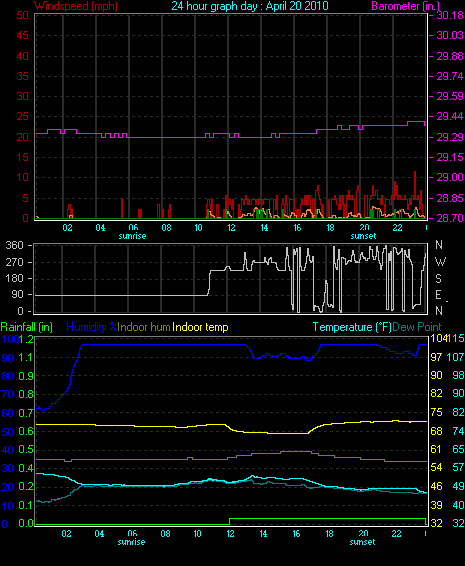Select the barometer reading "29.15"
Screen dimensions: 465x566
[450, 157]
